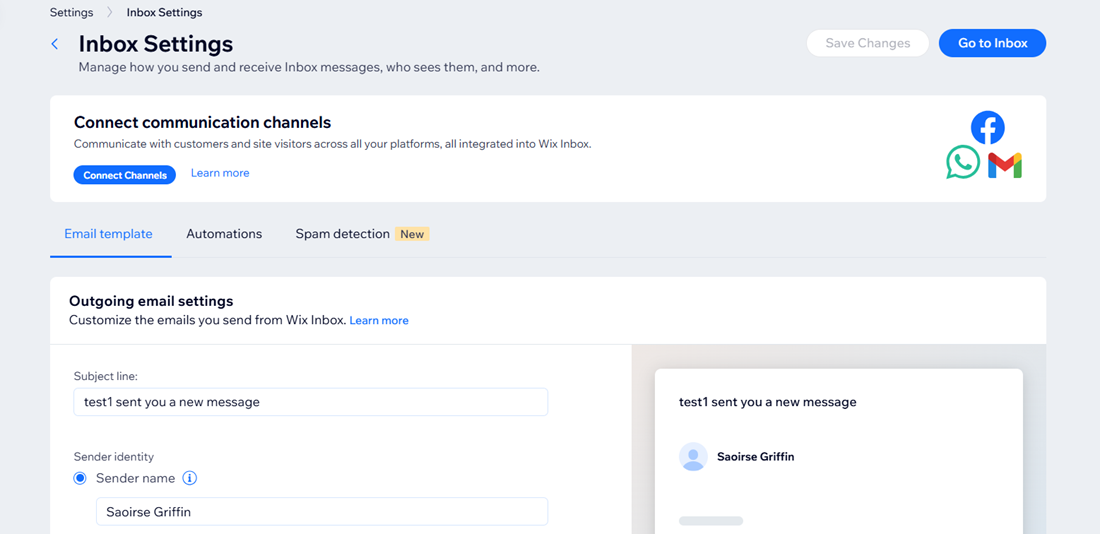Click the Settings breadcrumb
Screen dimensions: 1100x534
pyautogui.click(x=72, y=13)
